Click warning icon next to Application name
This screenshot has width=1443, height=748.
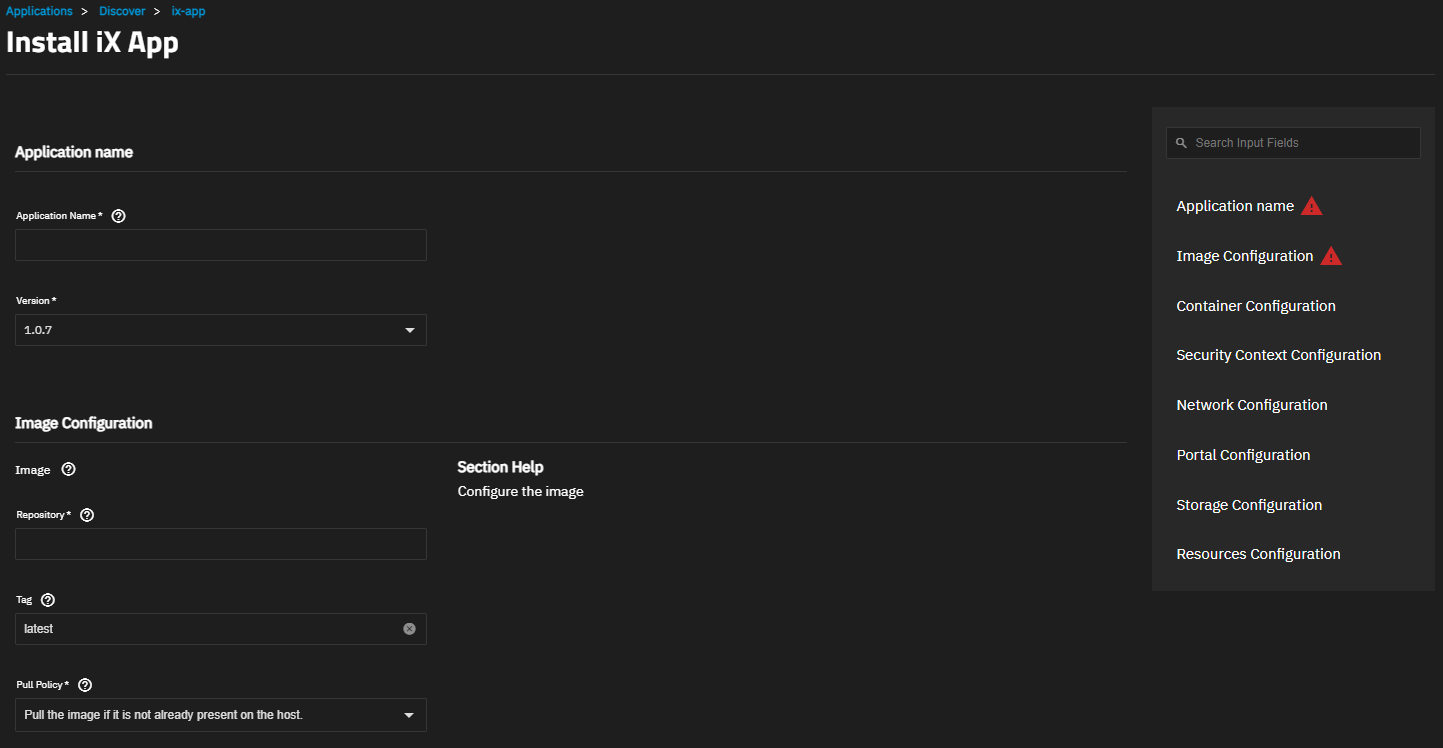[1311, 206]
